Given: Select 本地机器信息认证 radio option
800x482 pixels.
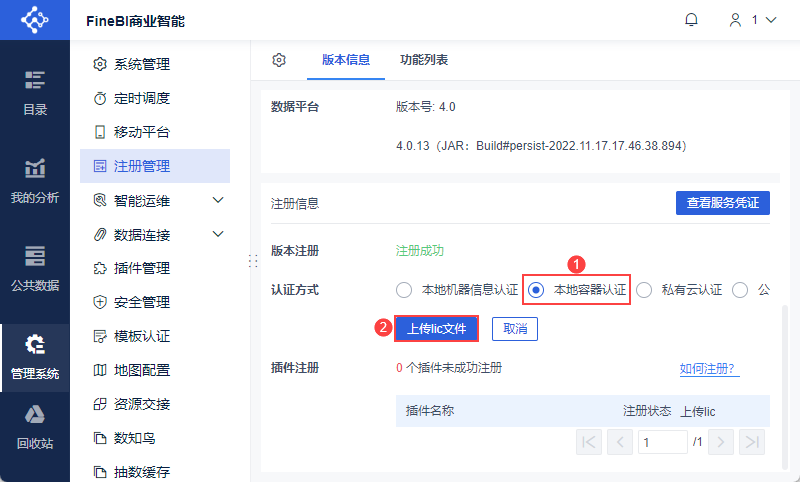Looking at the screenshot, I should coord(404,290).
